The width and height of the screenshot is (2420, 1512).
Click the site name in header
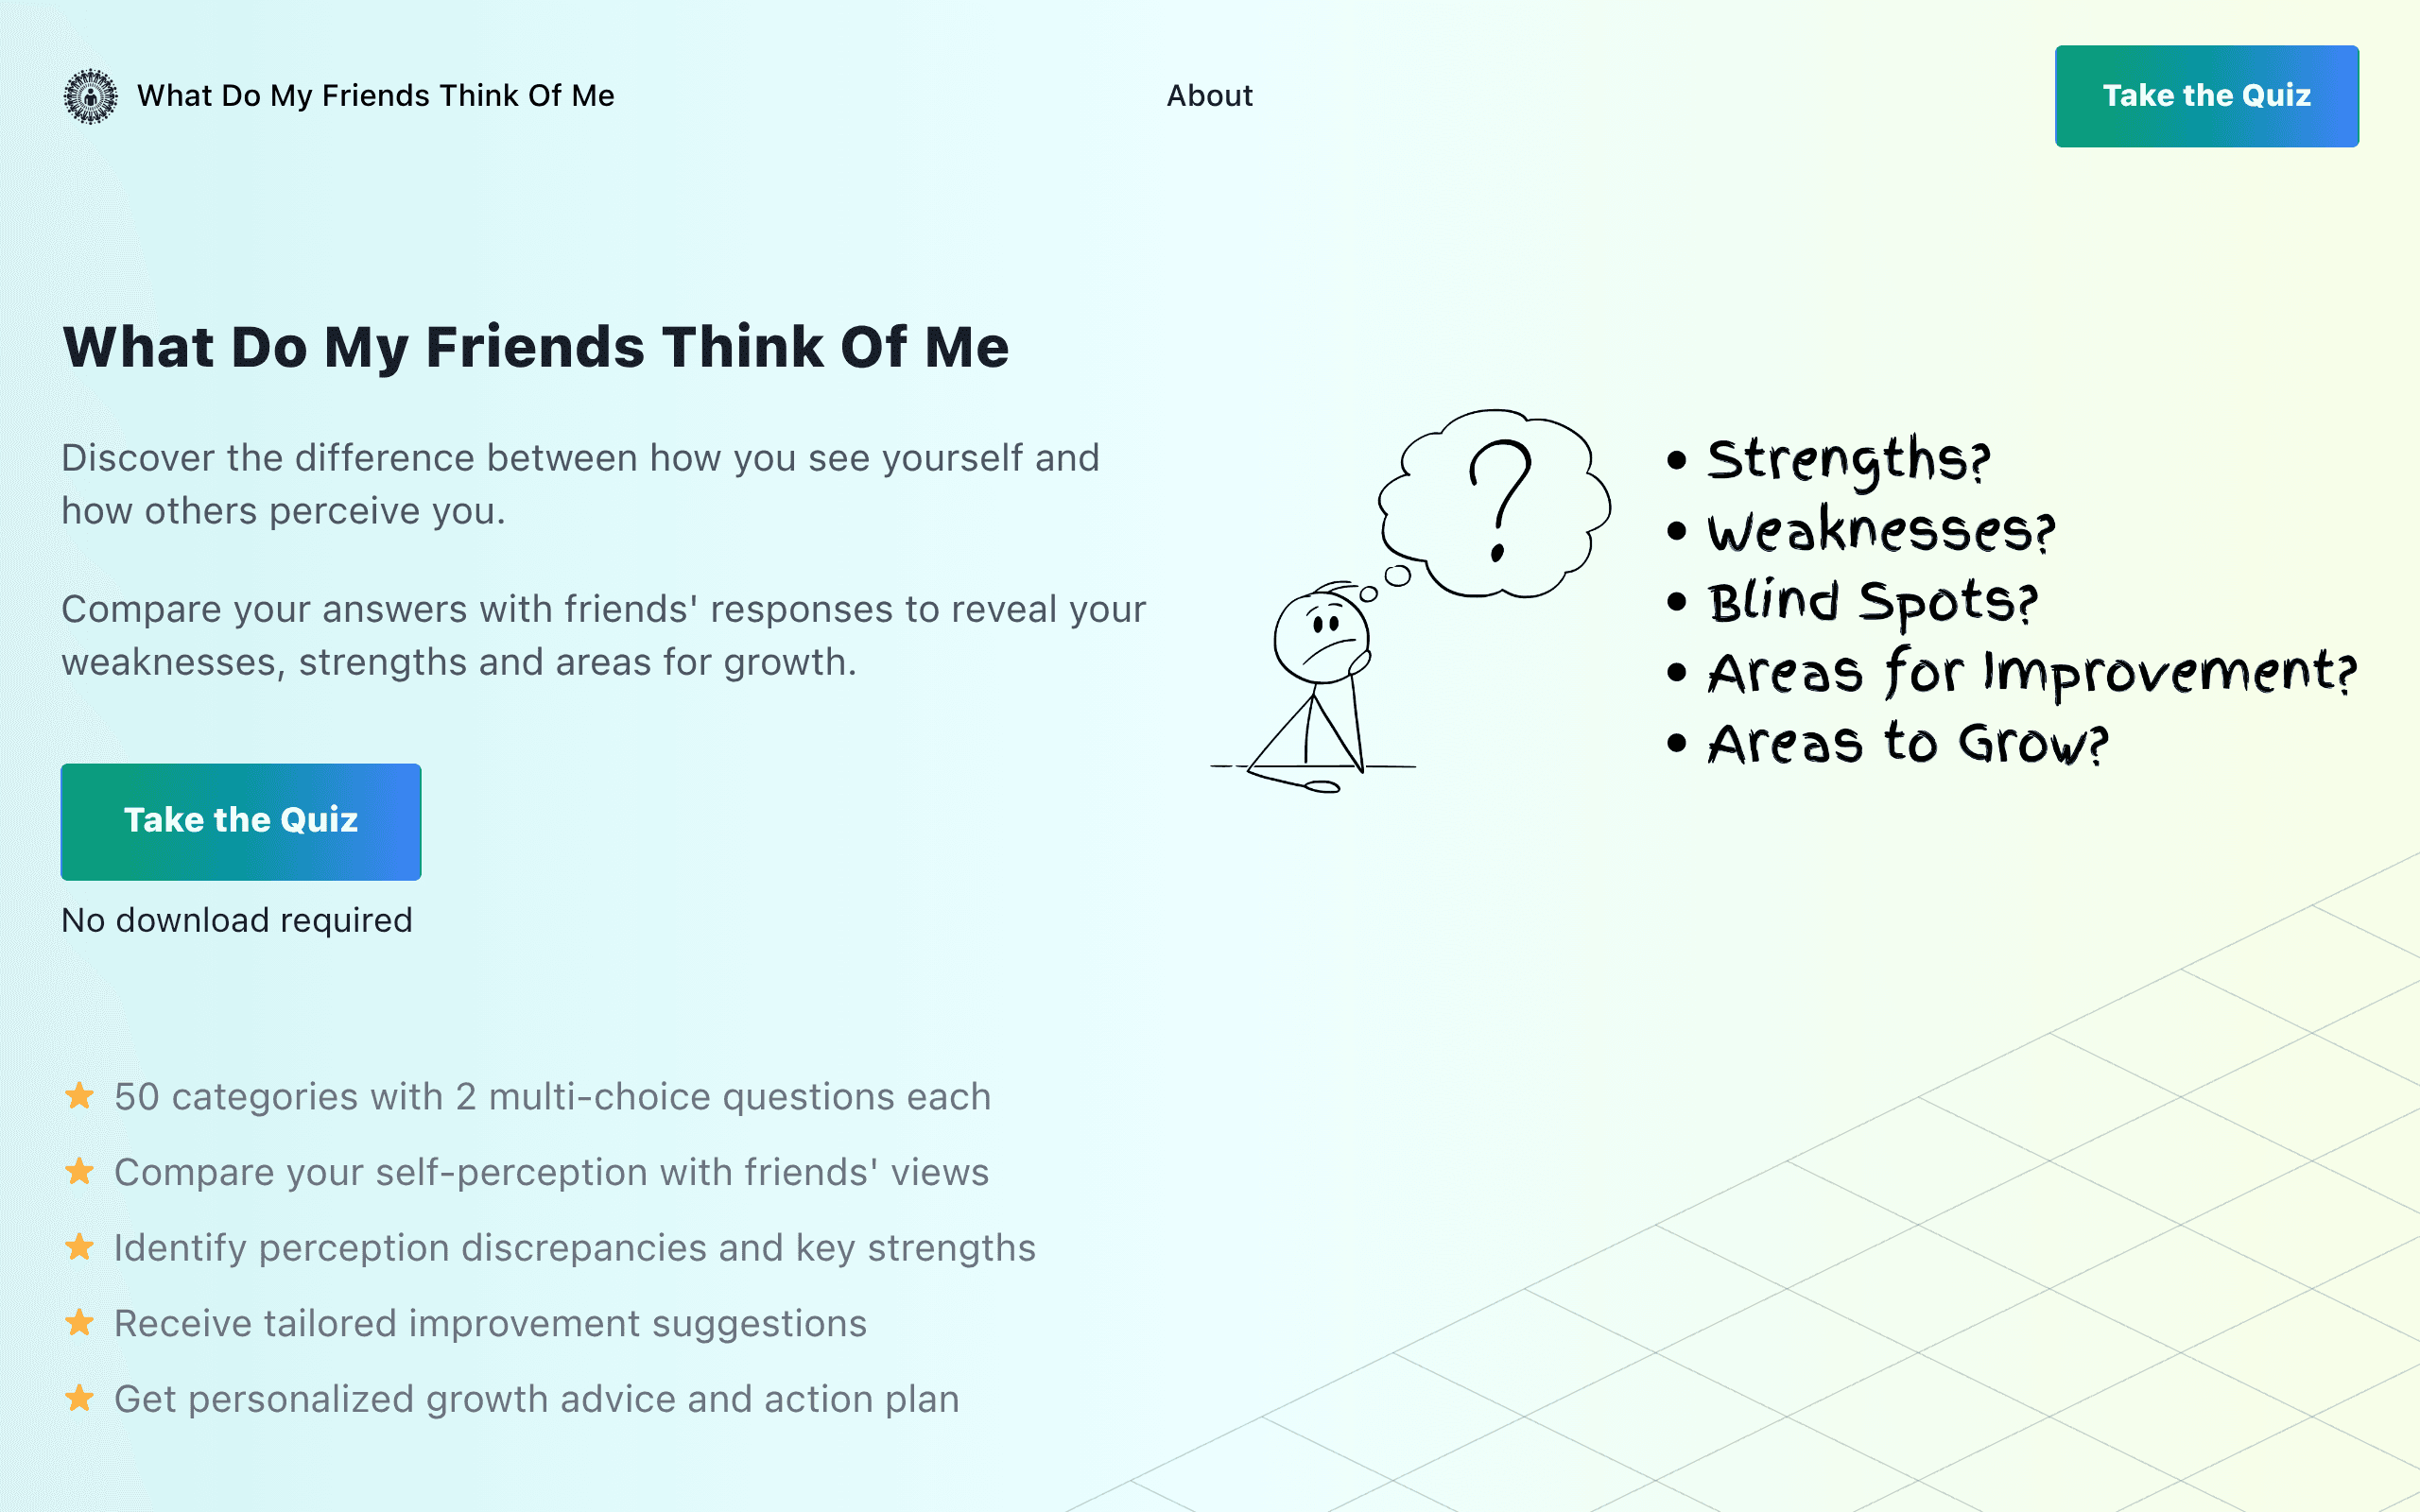[375, 96]
